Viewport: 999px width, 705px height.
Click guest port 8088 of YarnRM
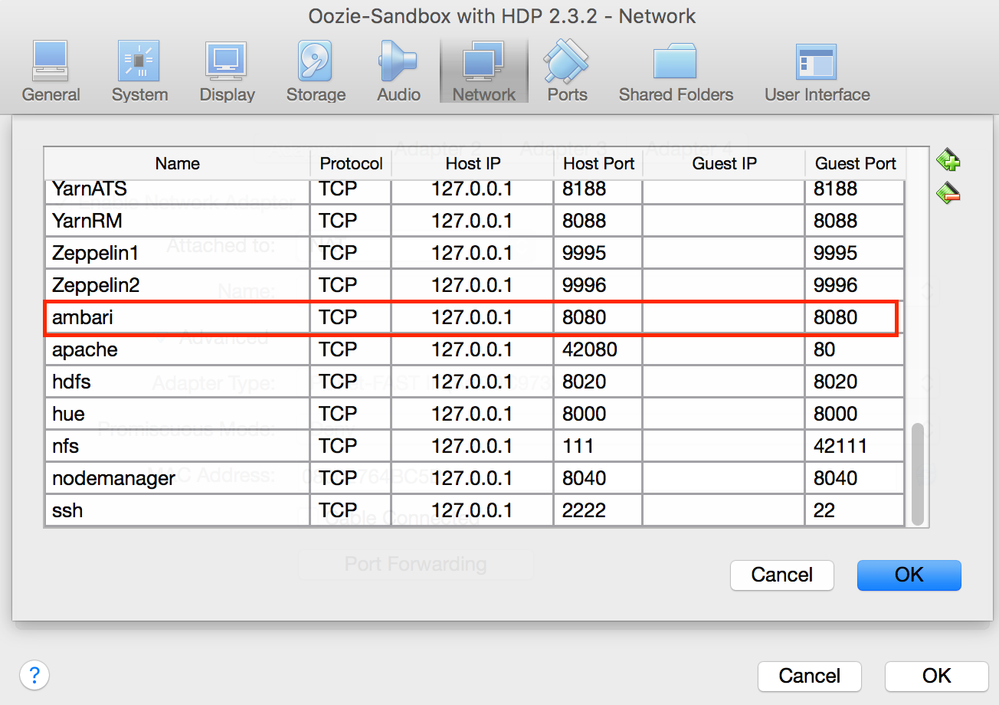point(854,220)
